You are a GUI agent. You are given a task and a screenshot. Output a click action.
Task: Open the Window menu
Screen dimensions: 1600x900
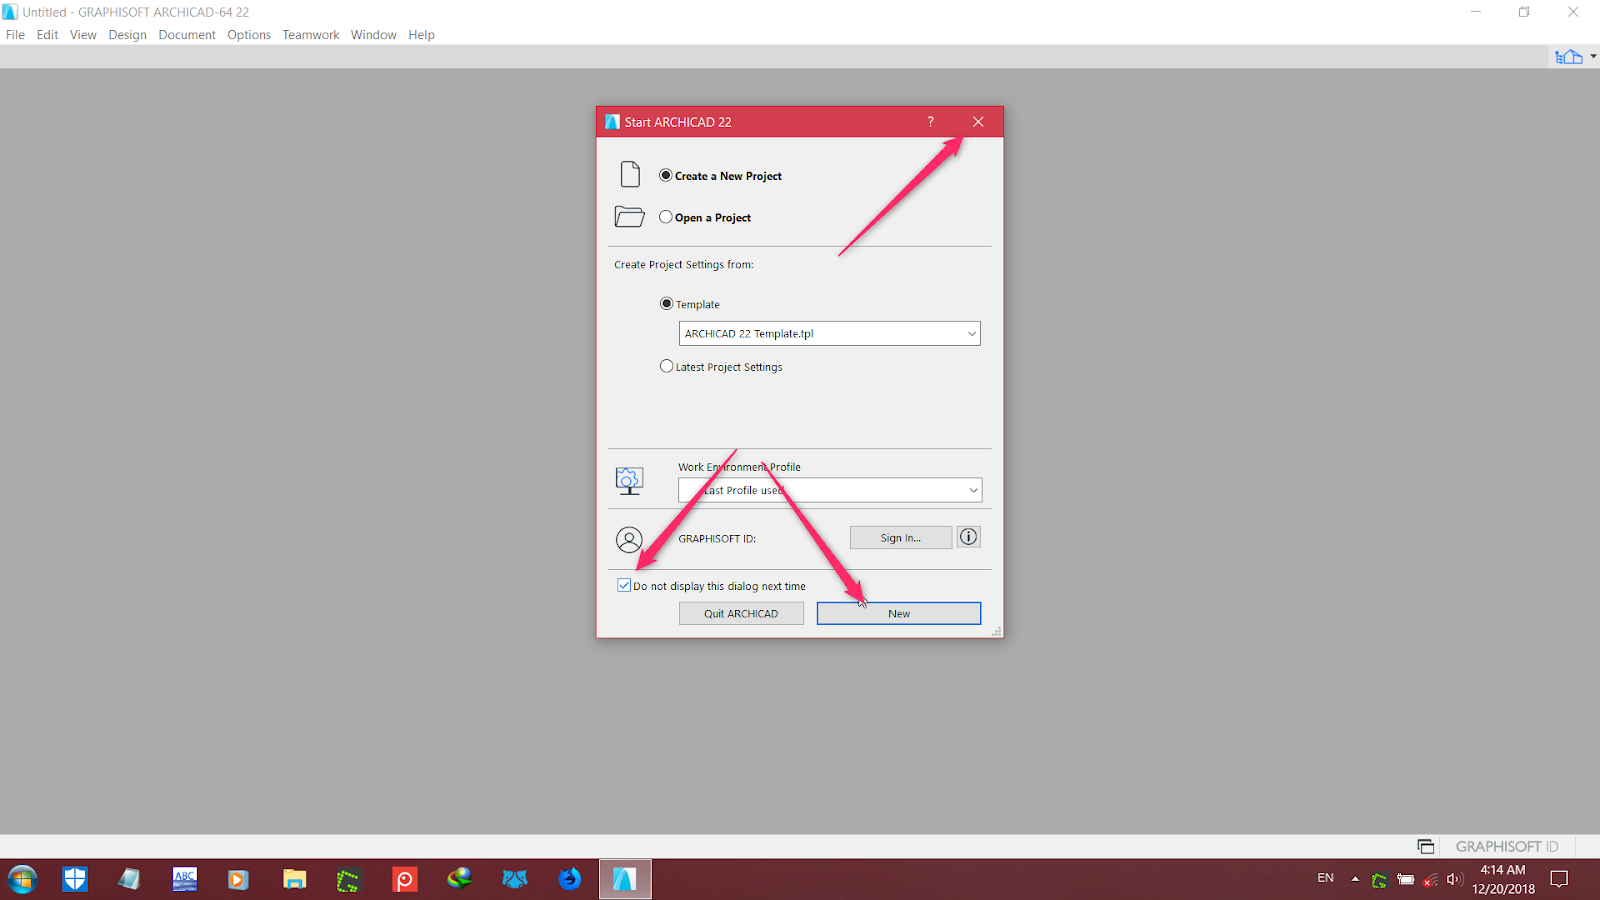pyautogui.click(x=374, y=34)
